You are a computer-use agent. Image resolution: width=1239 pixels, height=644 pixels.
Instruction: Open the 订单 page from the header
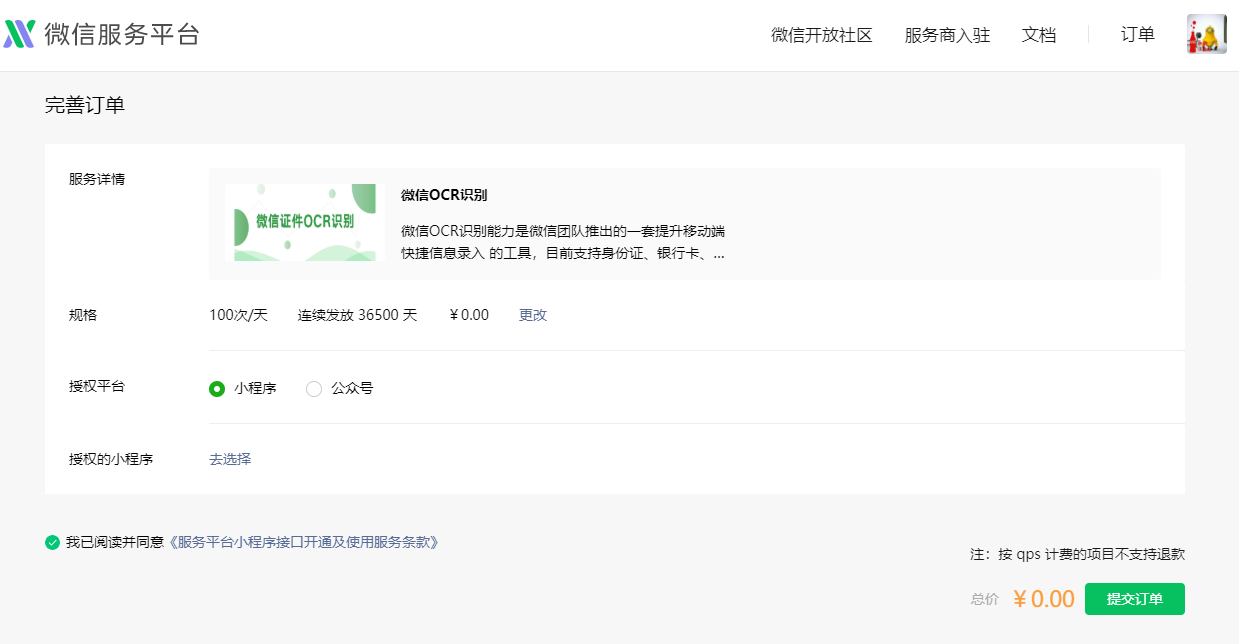(x=1138, y=35)
